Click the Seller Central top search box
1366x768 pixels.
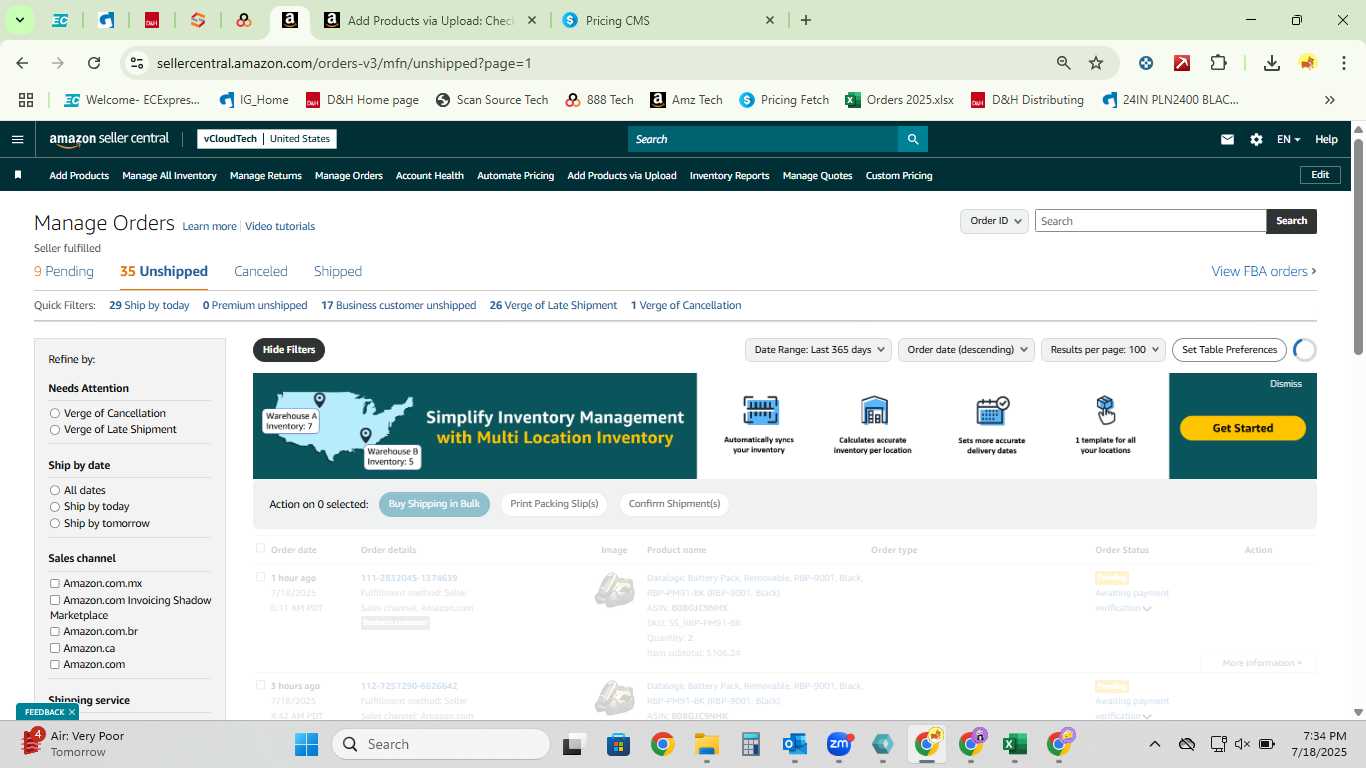coord(762,139)
